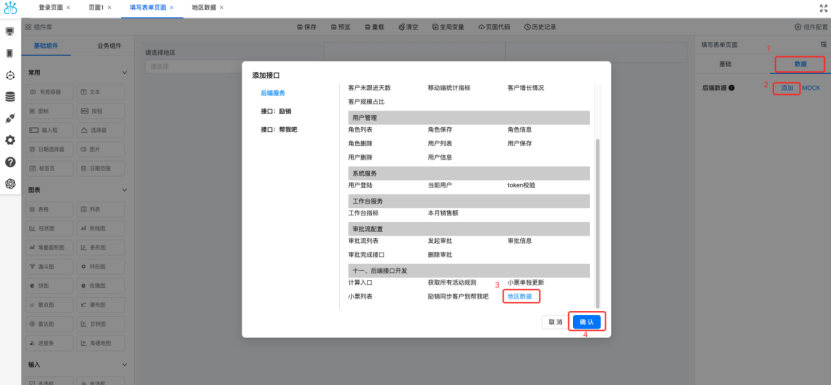Click the 组件配置 gear label
The width and height of the screenshot is (831, 385).
click(x=810, y=27)
